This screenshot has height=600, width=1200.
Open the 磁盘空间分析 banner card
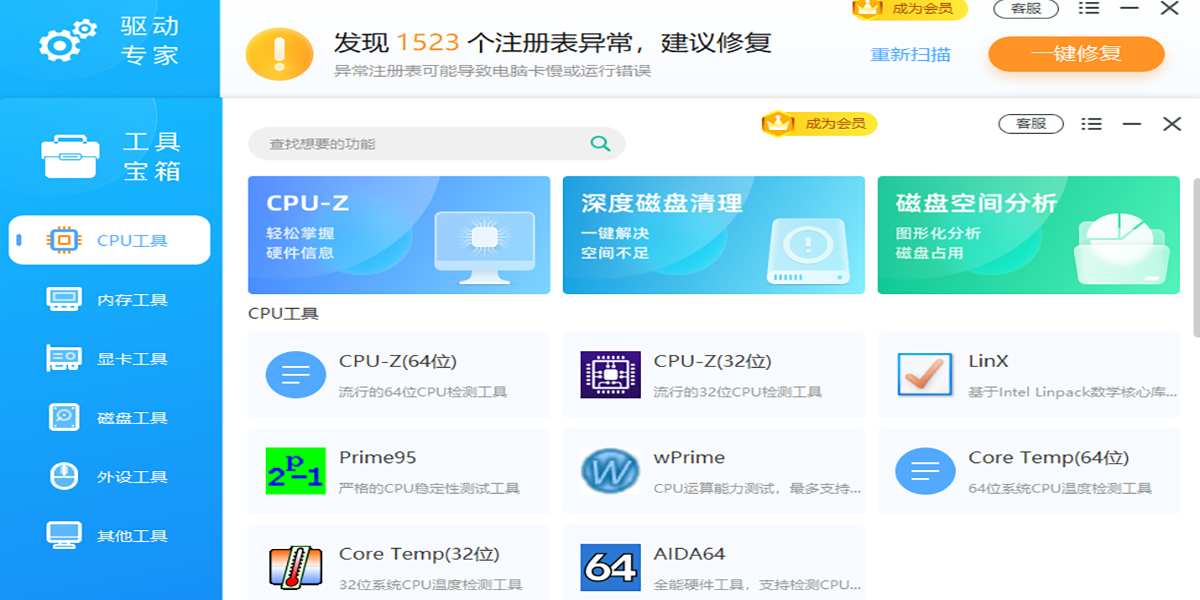coord(1029,235)
